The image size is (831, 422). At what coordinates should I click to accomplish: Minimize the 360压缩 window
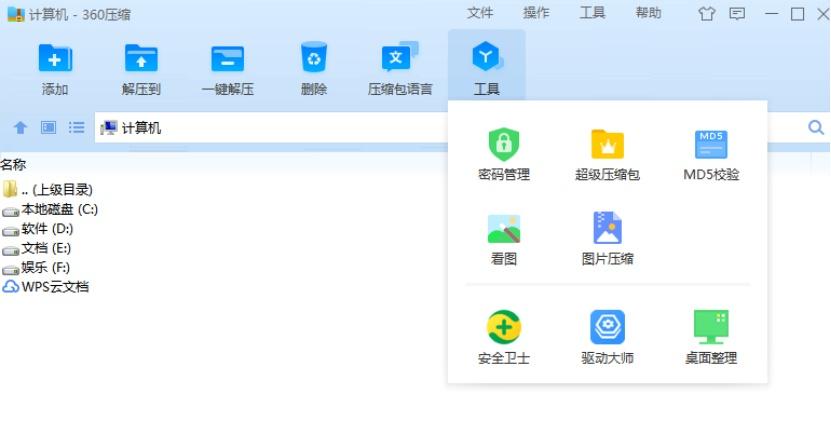772,14
